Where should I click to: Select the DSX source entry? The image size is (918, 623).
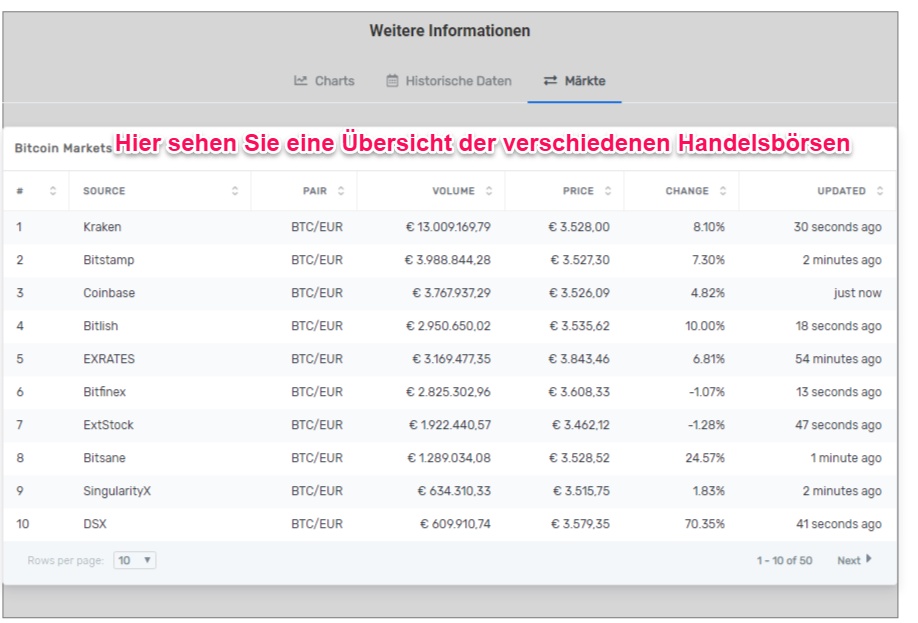(x=95, y=524)
